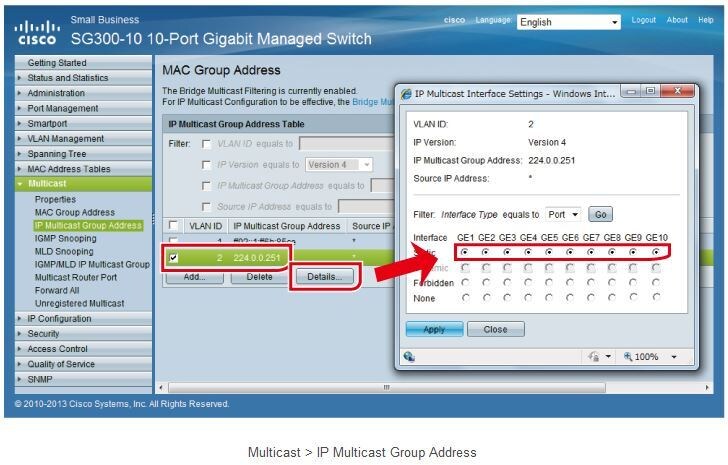The image size is (728, 465).
Task: Select the Static radio button for GE6
Action: (570, 252)
